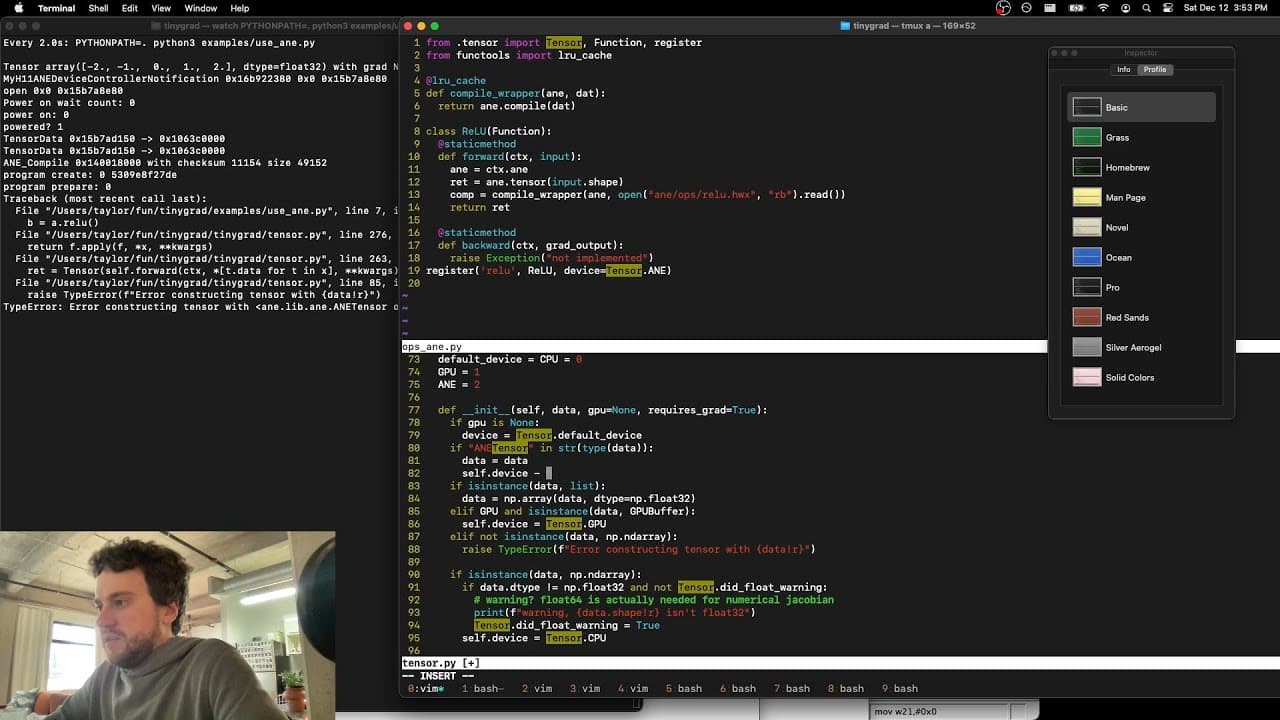The image size is (1280, 720).
Task: Switch to tmux window 2:vim
Action: coord(537,689)
